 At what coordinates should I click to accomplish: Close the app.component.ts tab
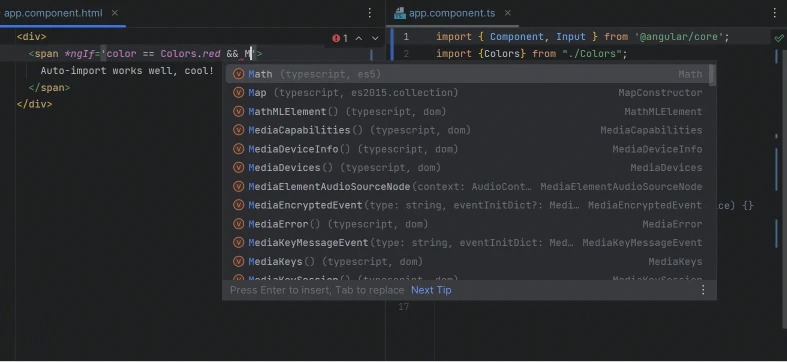(x=508, y=13)
